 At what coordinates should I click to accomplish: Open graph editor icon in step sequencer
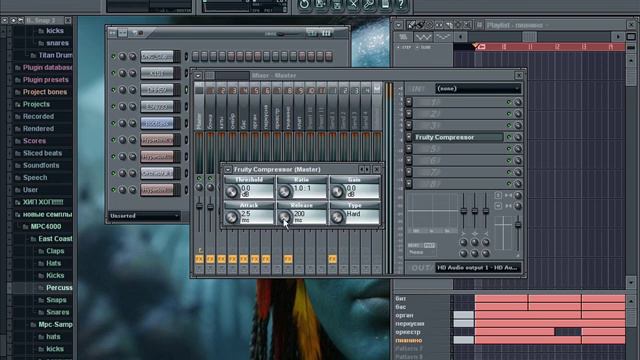coord(312,33)
